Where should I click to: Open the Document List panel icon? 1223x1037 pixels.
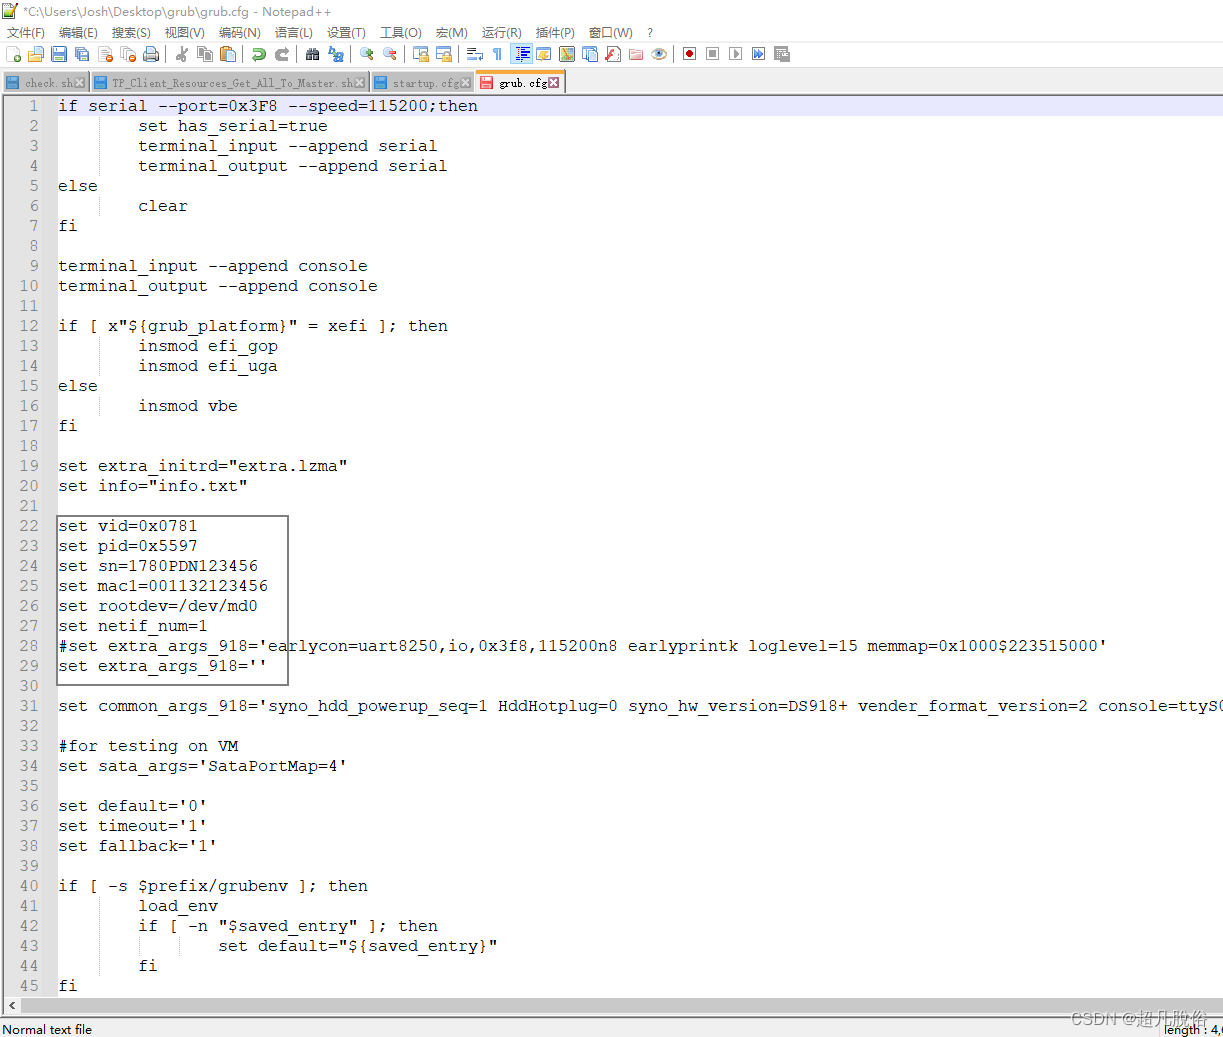(x=590, y=54)
